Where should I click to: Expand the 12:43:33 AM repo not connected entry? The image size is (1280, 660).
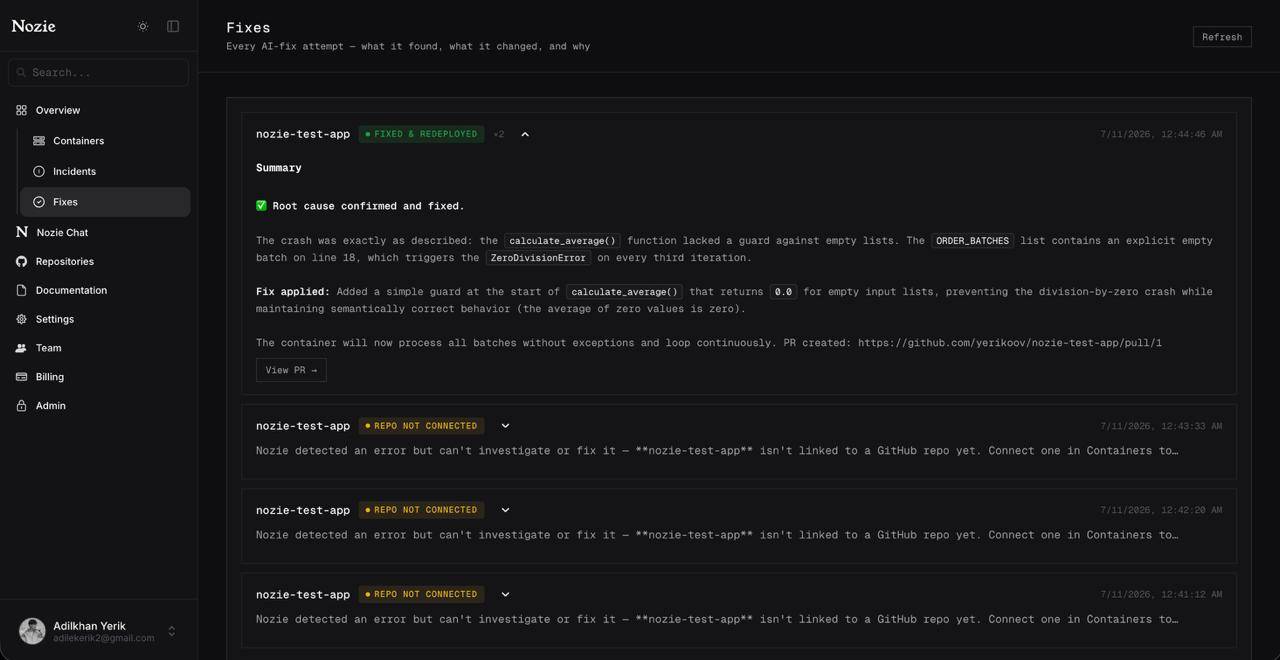505,426
